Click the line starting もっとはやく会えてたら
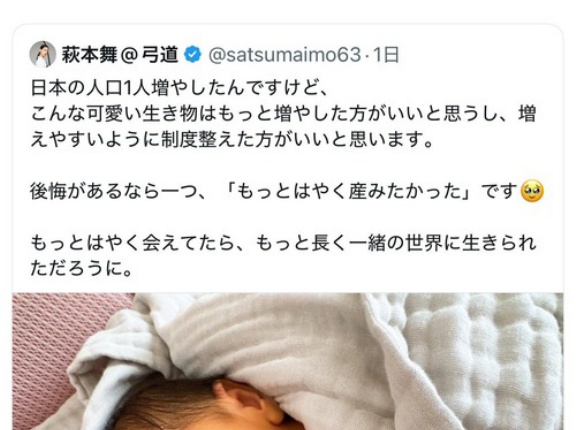Viewport: 576px width, 430px height. (x=283, y=243)
